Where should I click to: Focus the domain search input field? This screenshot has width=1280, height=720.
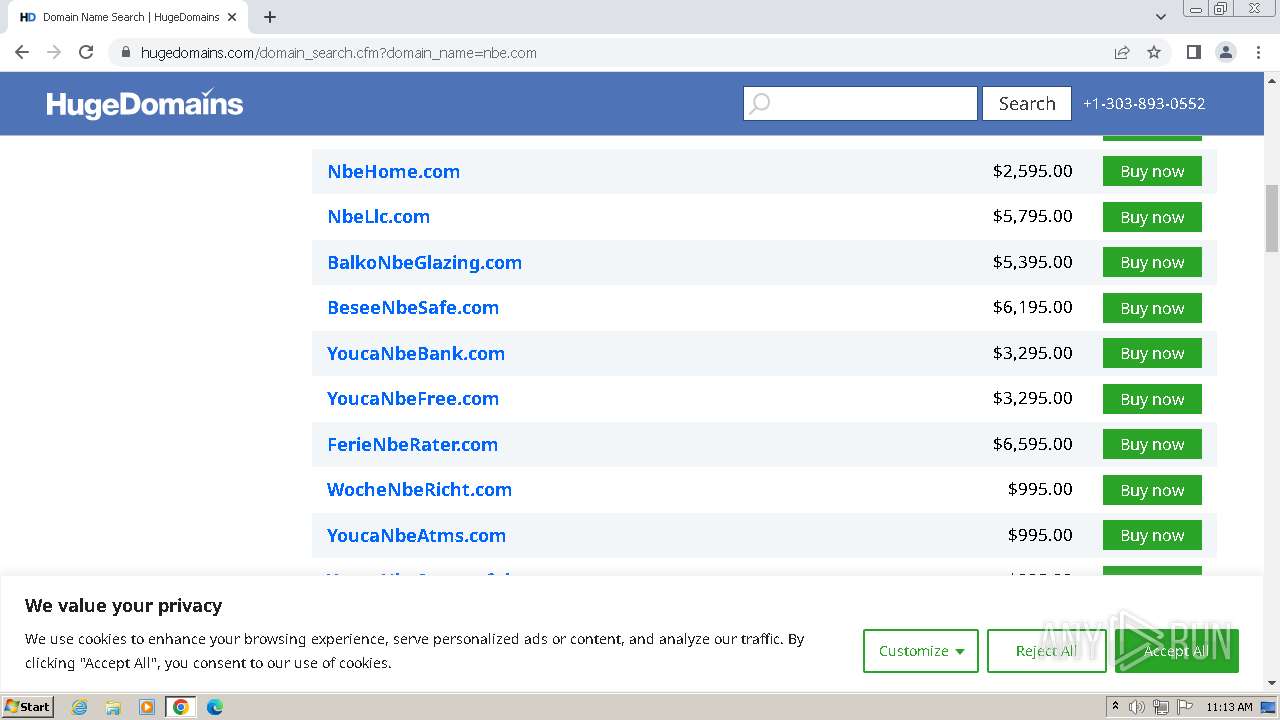pos(860,103)
